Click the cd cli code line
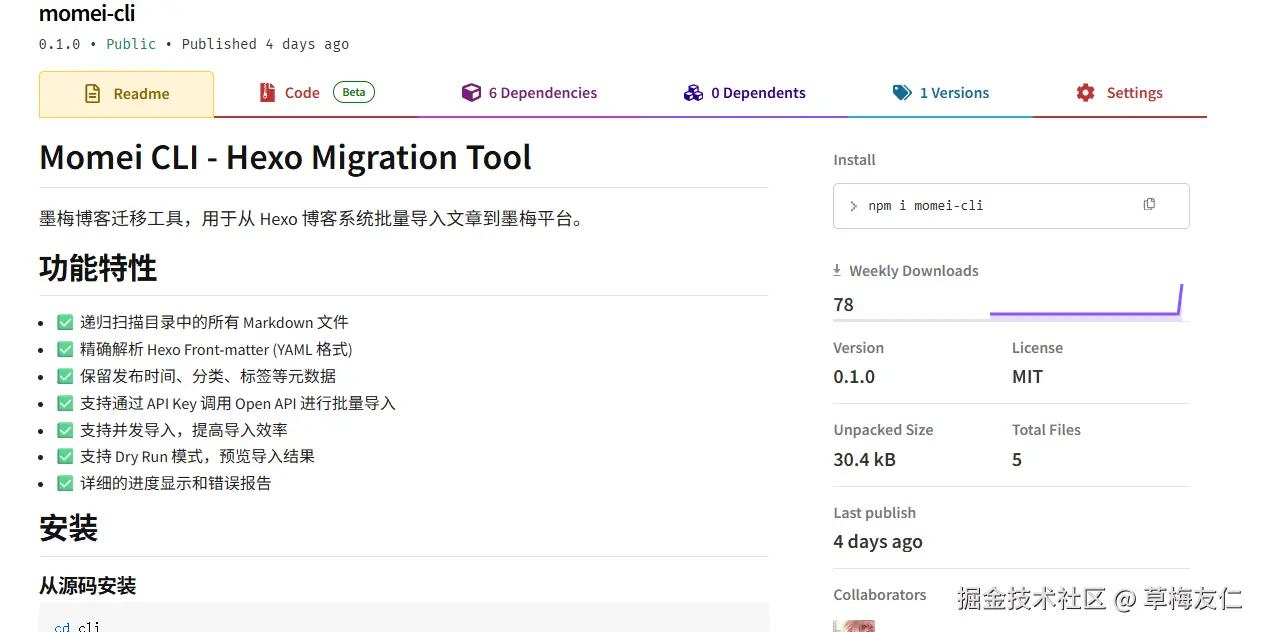This screenshot has height=632, width=1262. 77,626
